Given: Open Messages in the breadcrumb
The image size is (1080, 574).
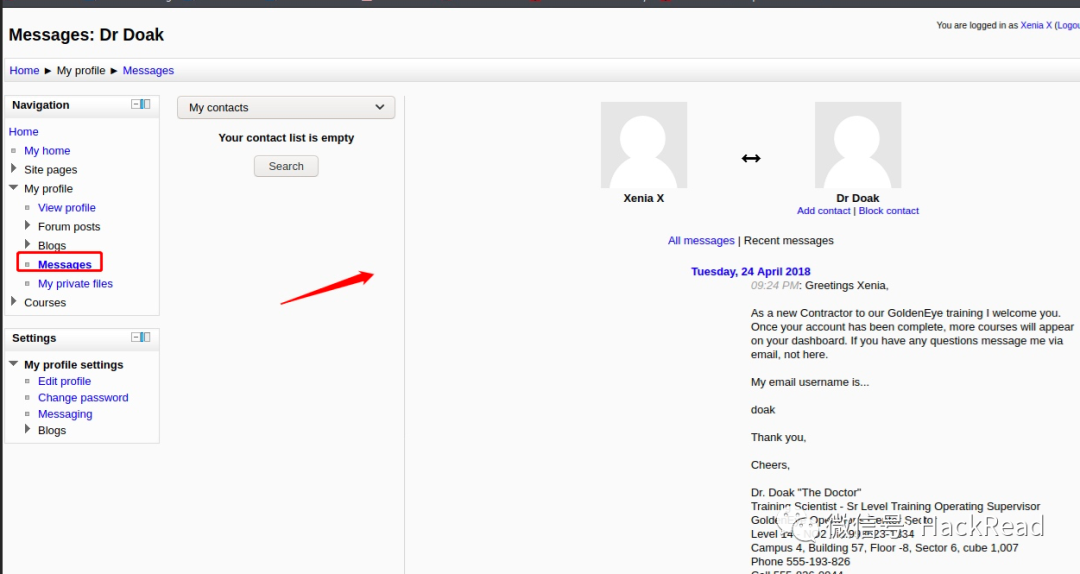Looking at the screenshot, I should pos(148,70).
